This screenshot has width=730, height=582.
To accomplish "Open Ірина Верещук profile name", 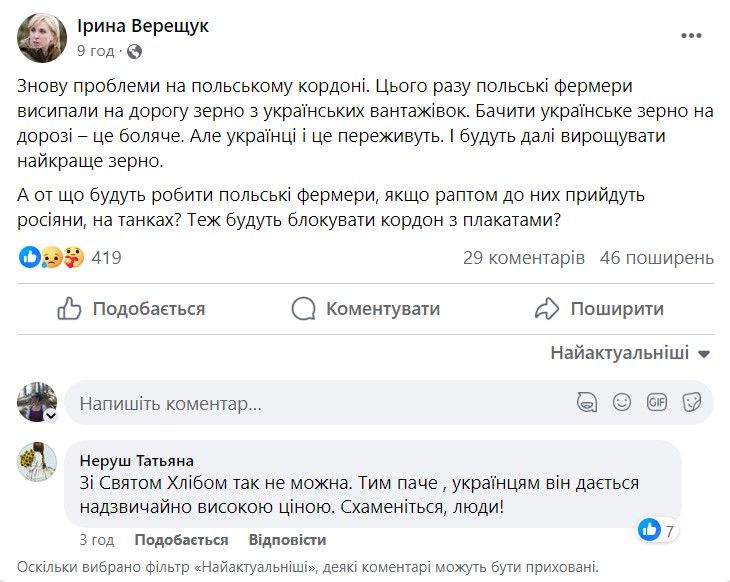I will point(143,26).
